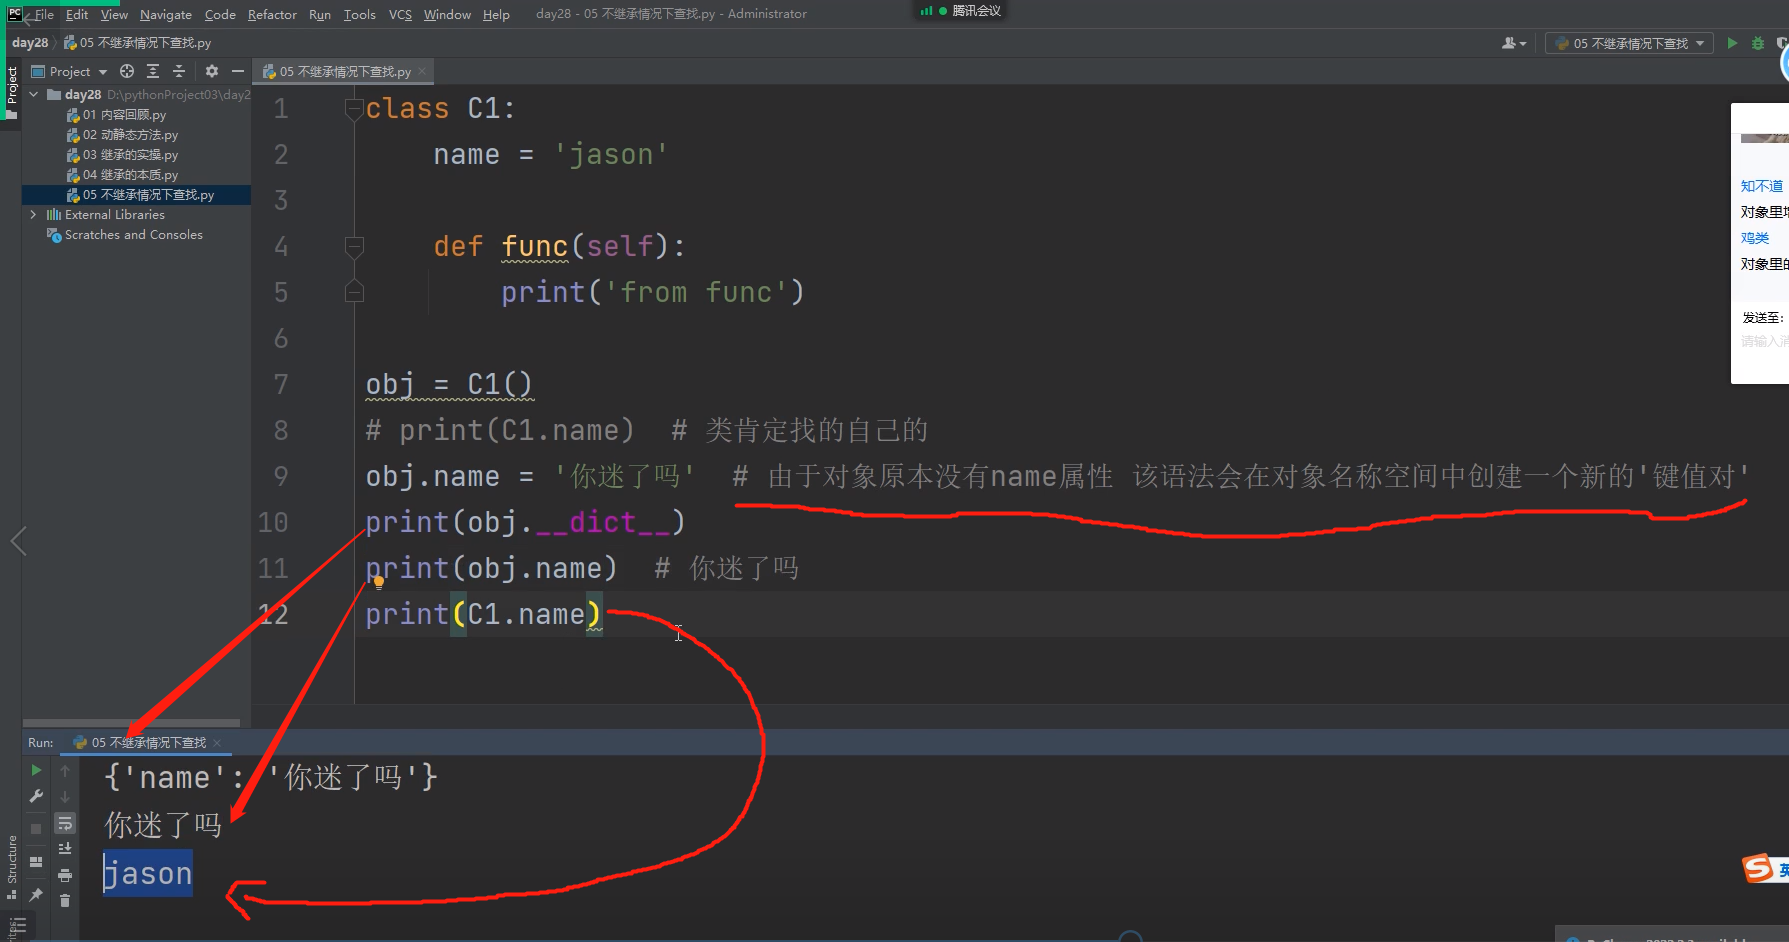The image size is (1789, 942).
Task: Hide the Project tool window with minus icon
Action: [238, 71]
